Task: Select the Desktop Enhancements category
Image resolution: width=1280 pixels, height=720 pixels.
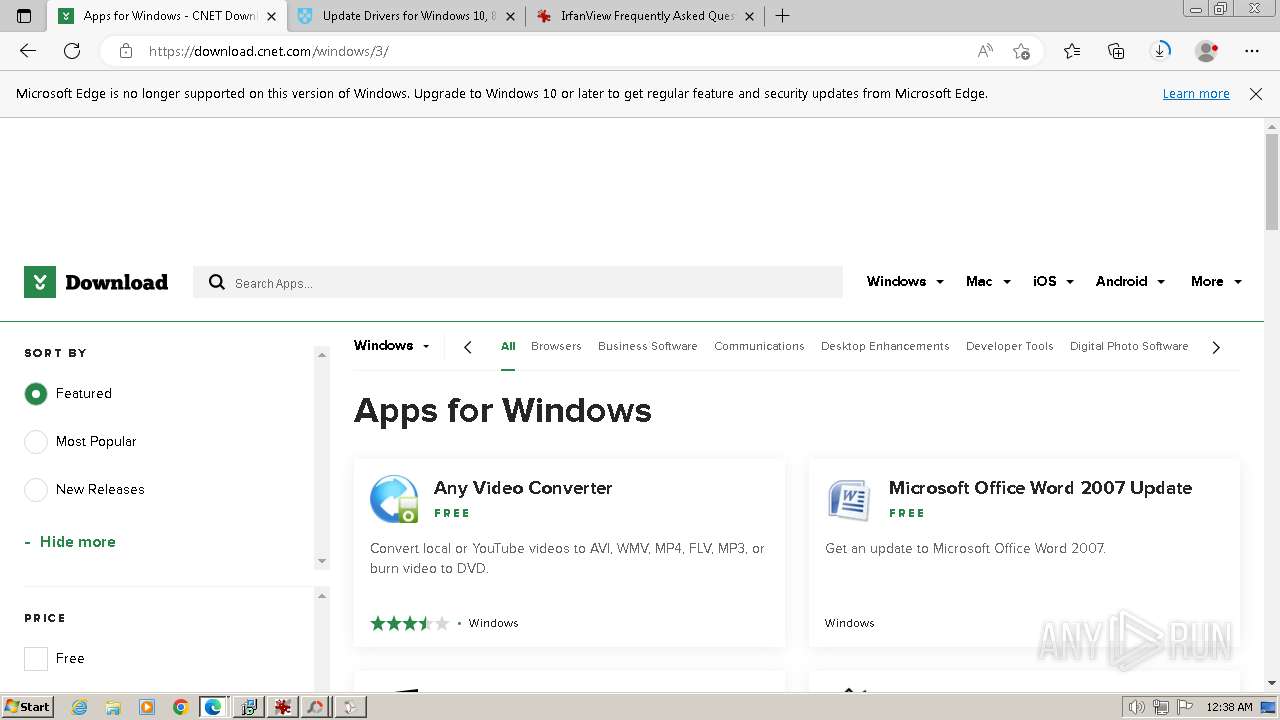Action: [x=885, y=346]
